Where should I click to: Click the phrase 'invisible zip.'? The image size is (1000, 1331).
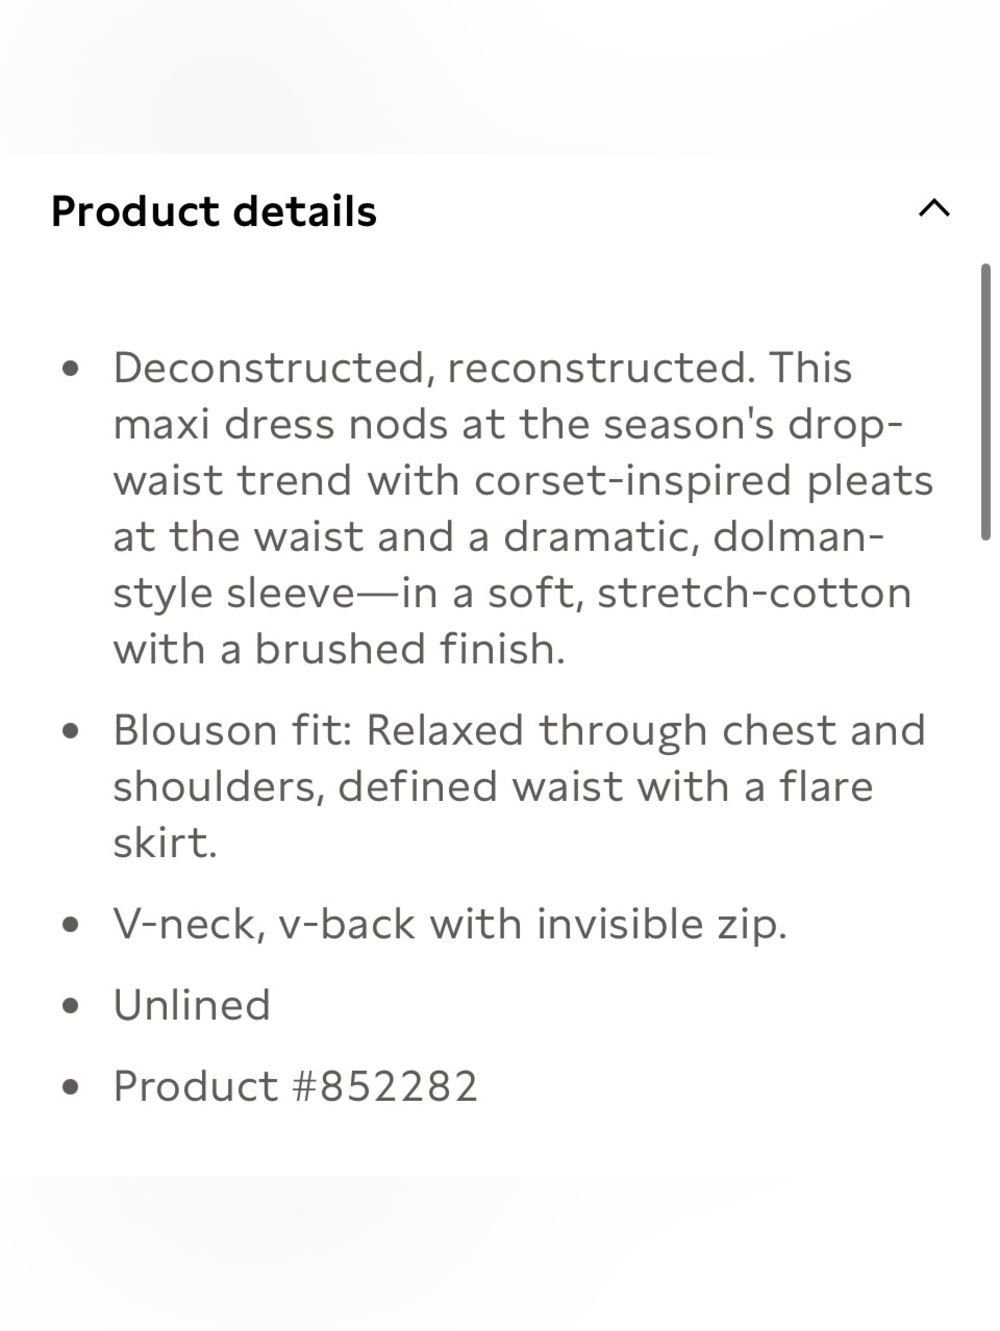[662, 925]
